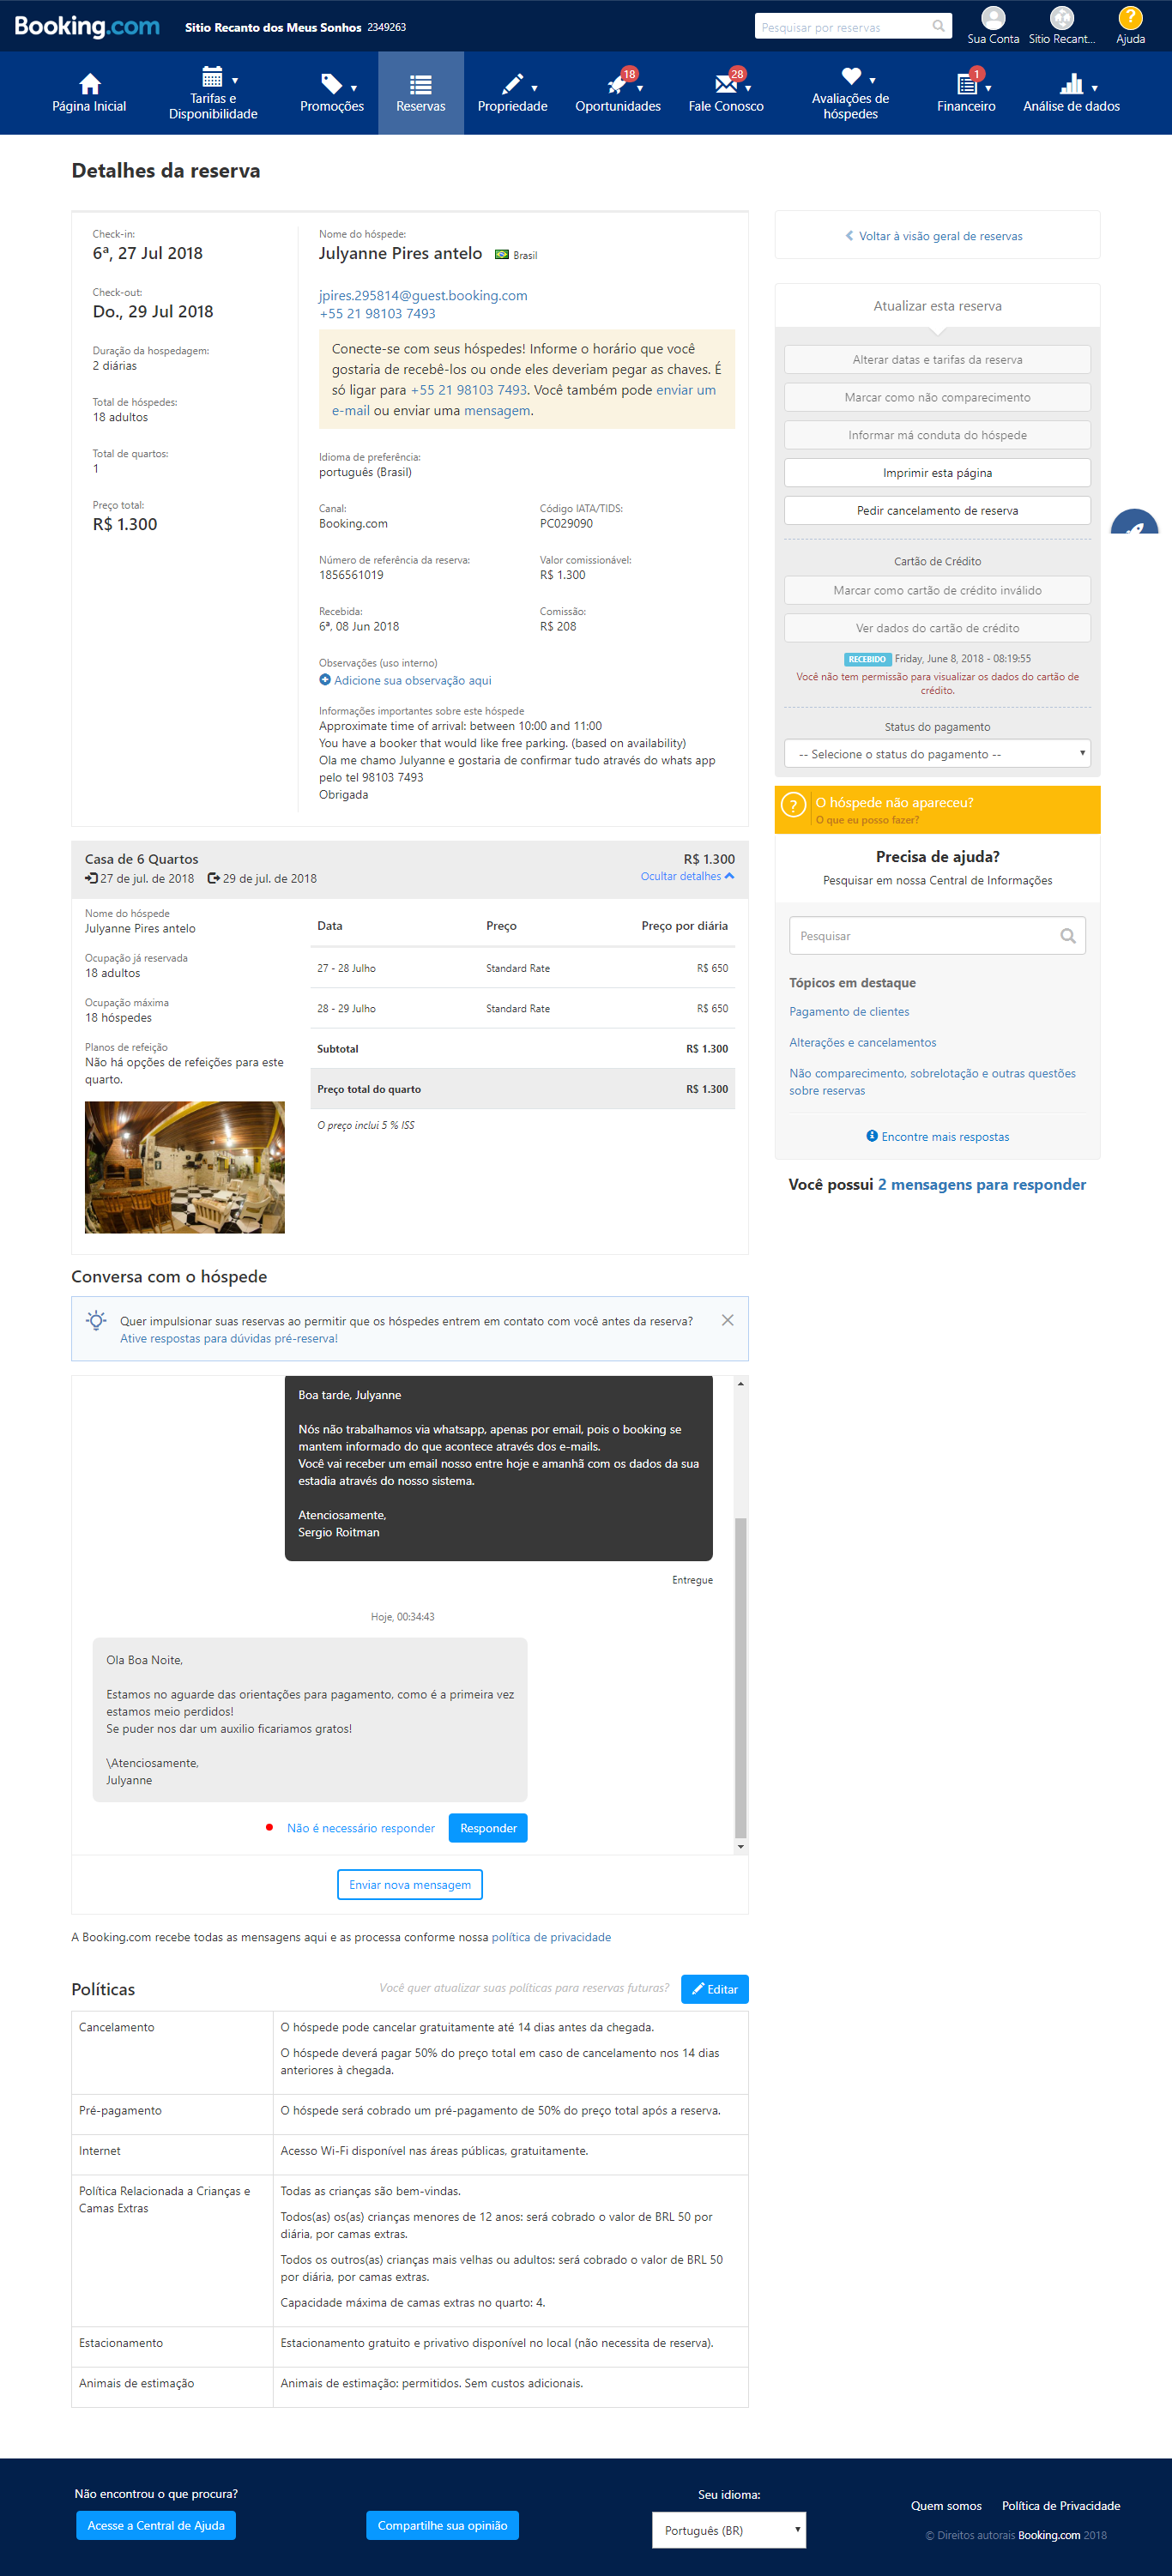The height and width of the screenshot is (2576, 1172).
Task: Click the guest email address link
Action: click(x=423, y=296)
